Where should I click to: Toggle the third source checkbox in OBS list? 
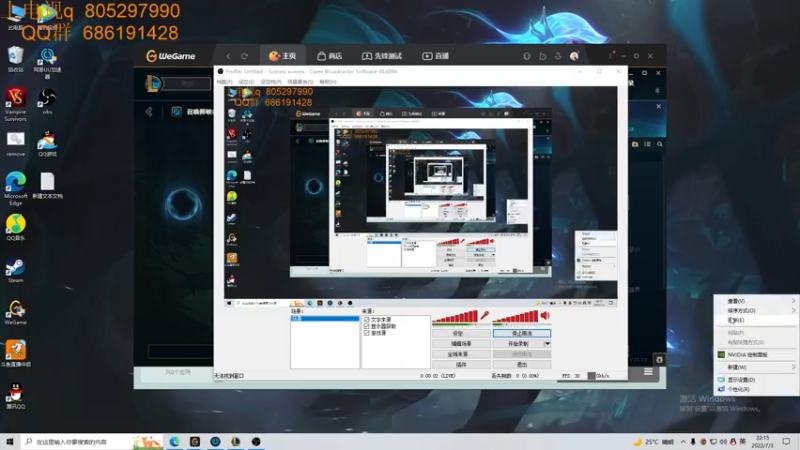(x=367, y=333)
